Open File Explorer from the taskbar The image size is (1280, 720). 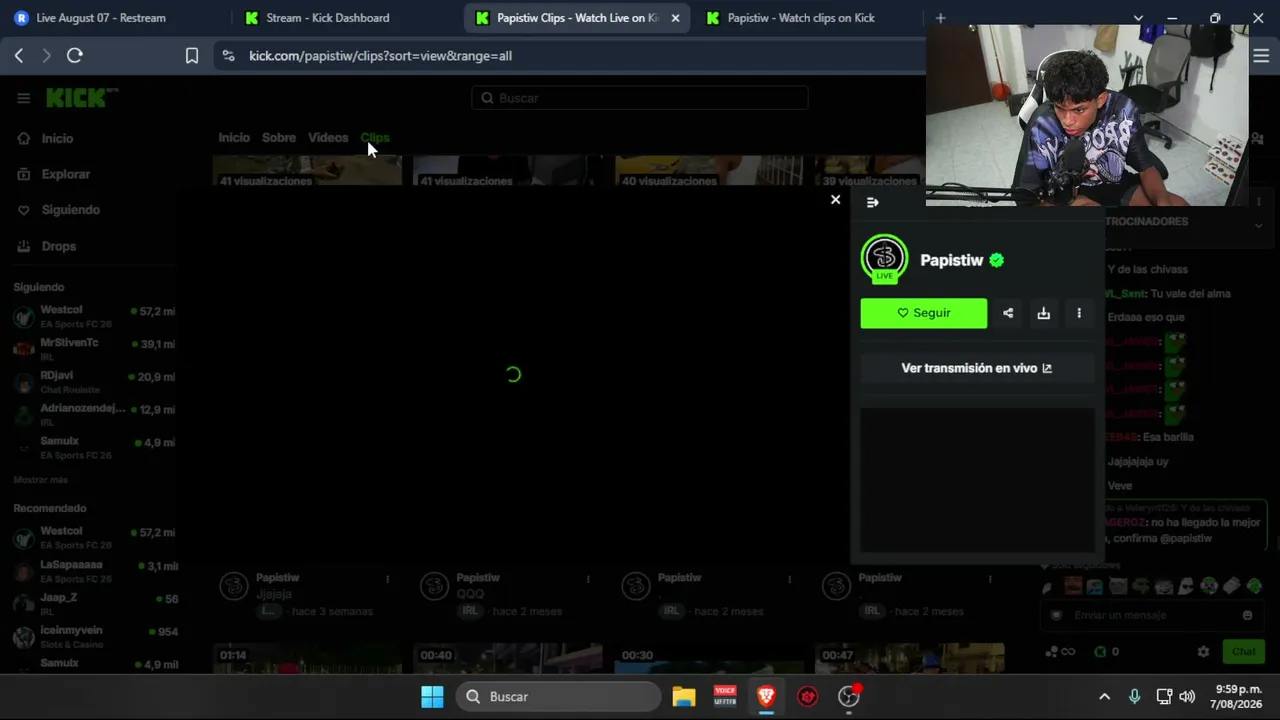point(684,697)
